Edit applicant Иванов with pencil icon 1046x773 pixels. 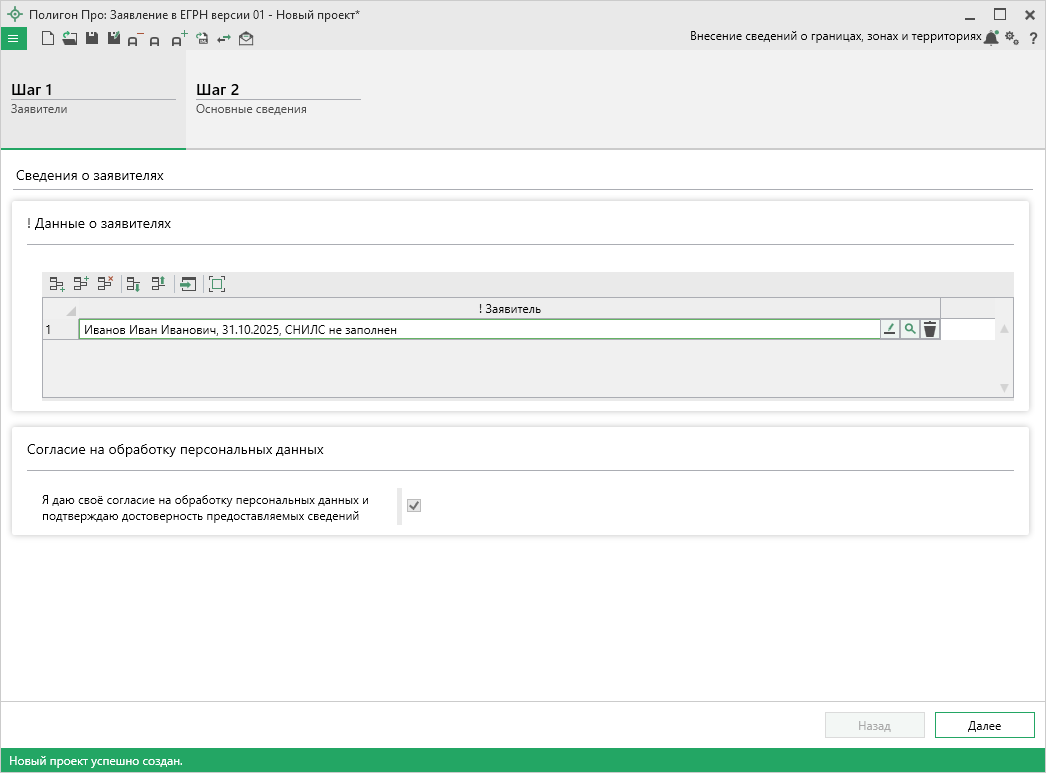(889, 329)
